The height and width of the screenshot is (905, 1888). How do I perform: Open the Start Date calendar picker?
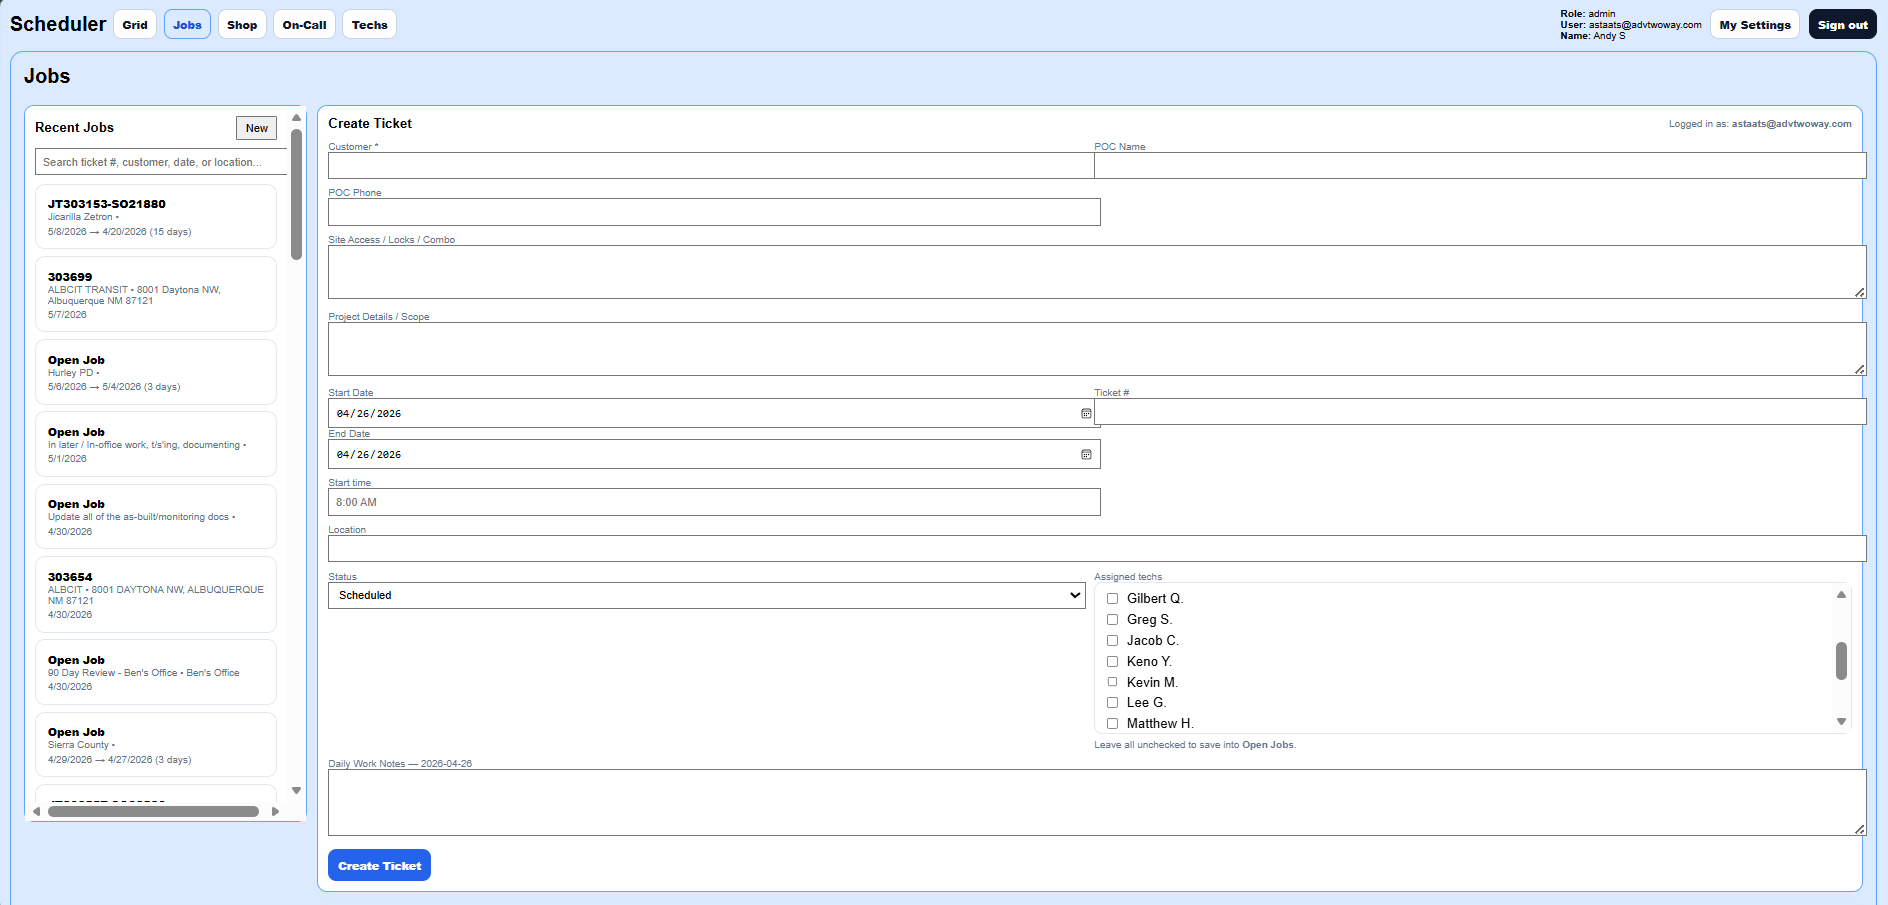tap(1087, 413)
